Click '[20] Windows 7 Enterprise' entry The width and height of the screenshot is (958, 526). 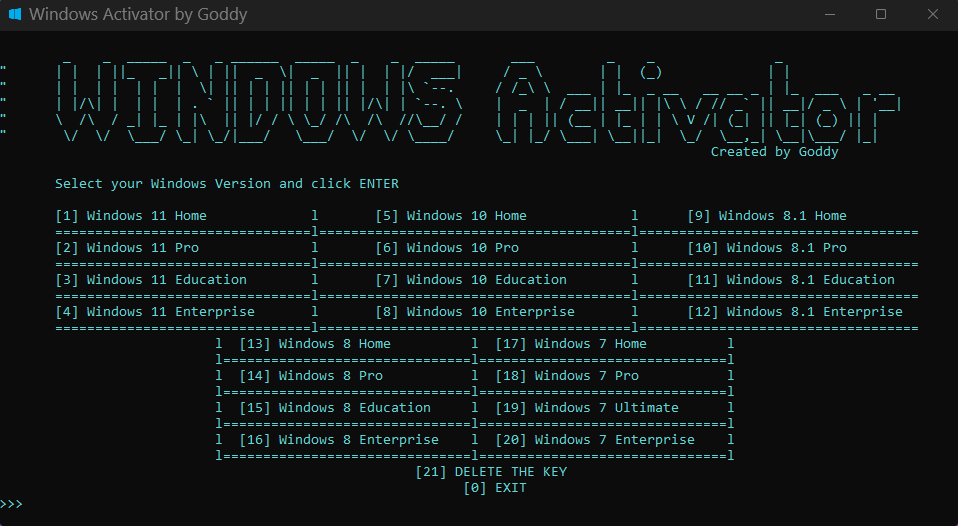click(595, 440)
